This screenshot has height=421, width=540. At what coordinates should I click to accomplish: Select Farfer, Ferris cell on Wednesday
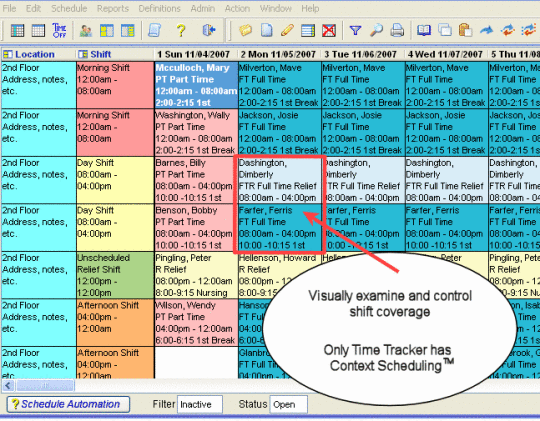click(447, 228)
